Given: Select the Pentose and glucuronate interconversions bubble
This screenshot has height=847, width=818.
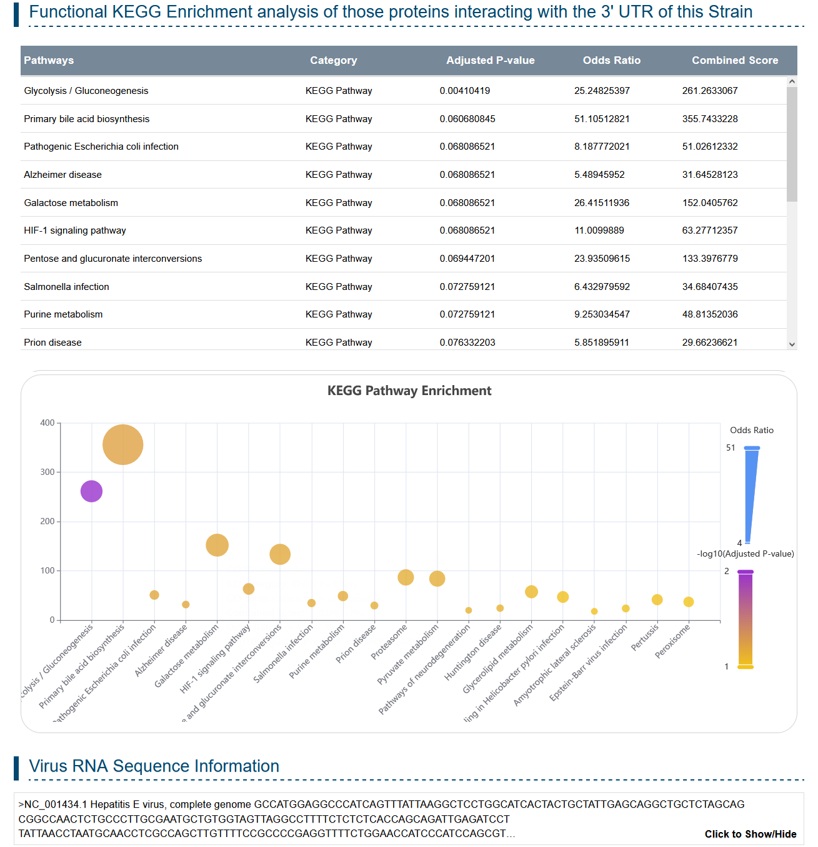Looking at the screenshot, I should (x=280, y=554).
